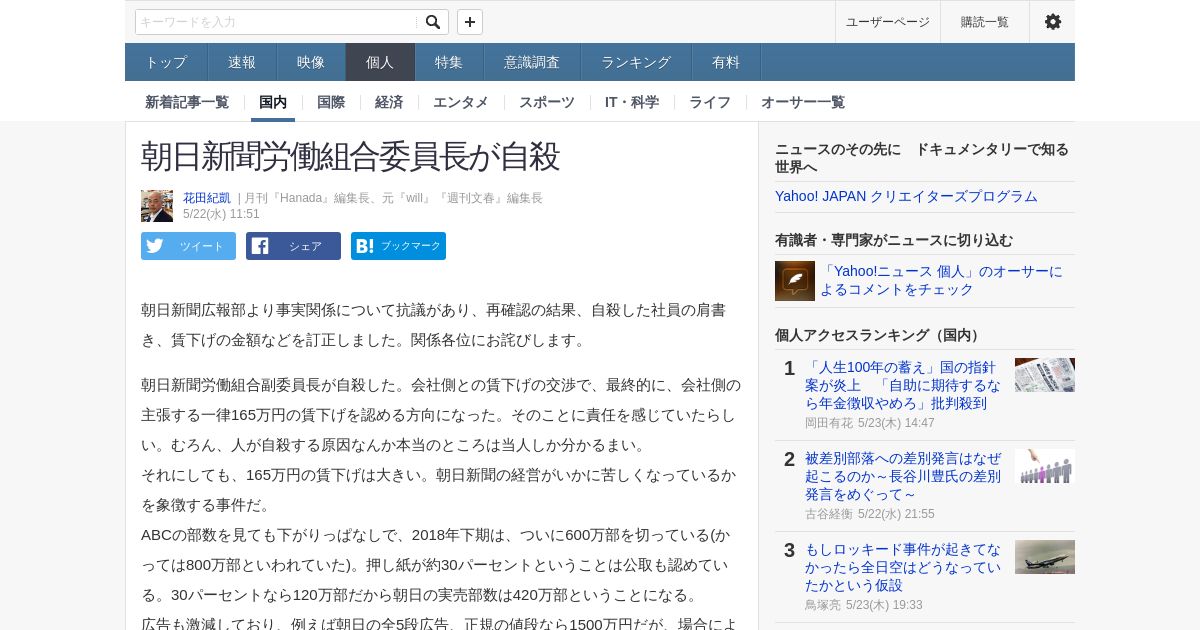Select IT・科学 category
The width and height of the screenshot is (1200, 630).
632,102
